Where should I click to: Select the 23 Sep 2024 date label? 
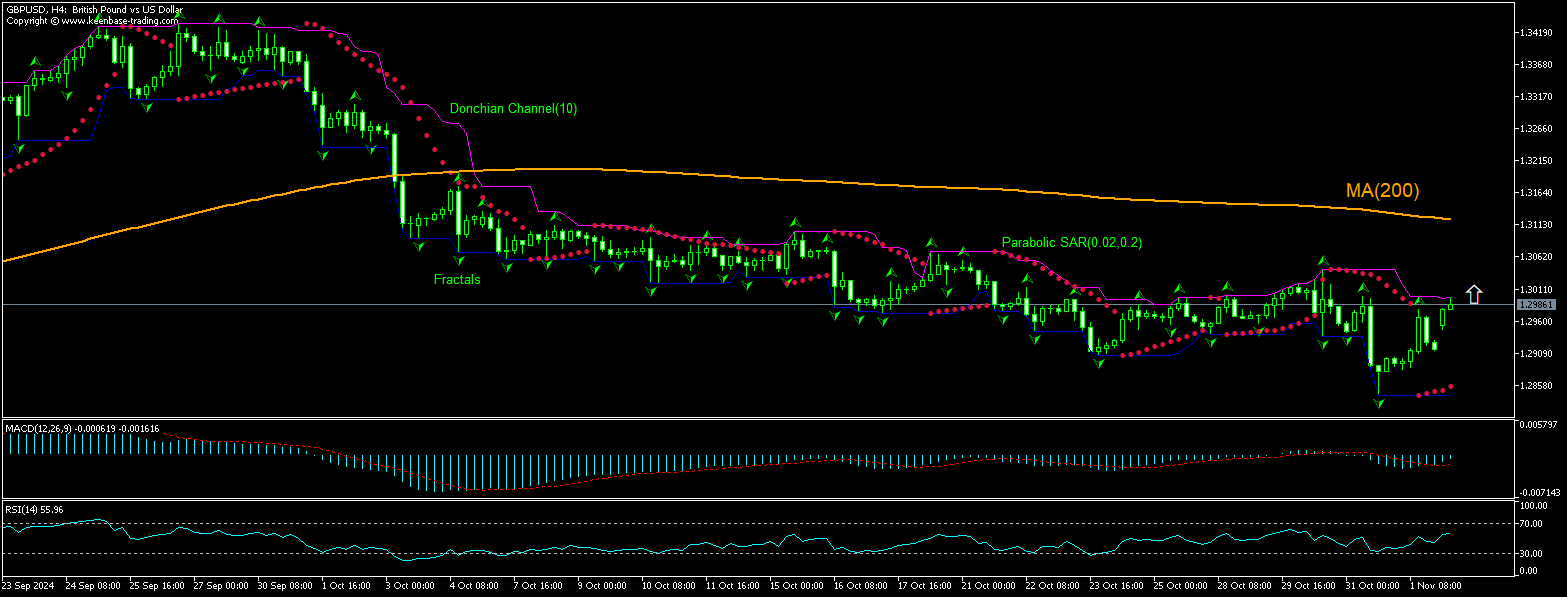click(27, 584)
